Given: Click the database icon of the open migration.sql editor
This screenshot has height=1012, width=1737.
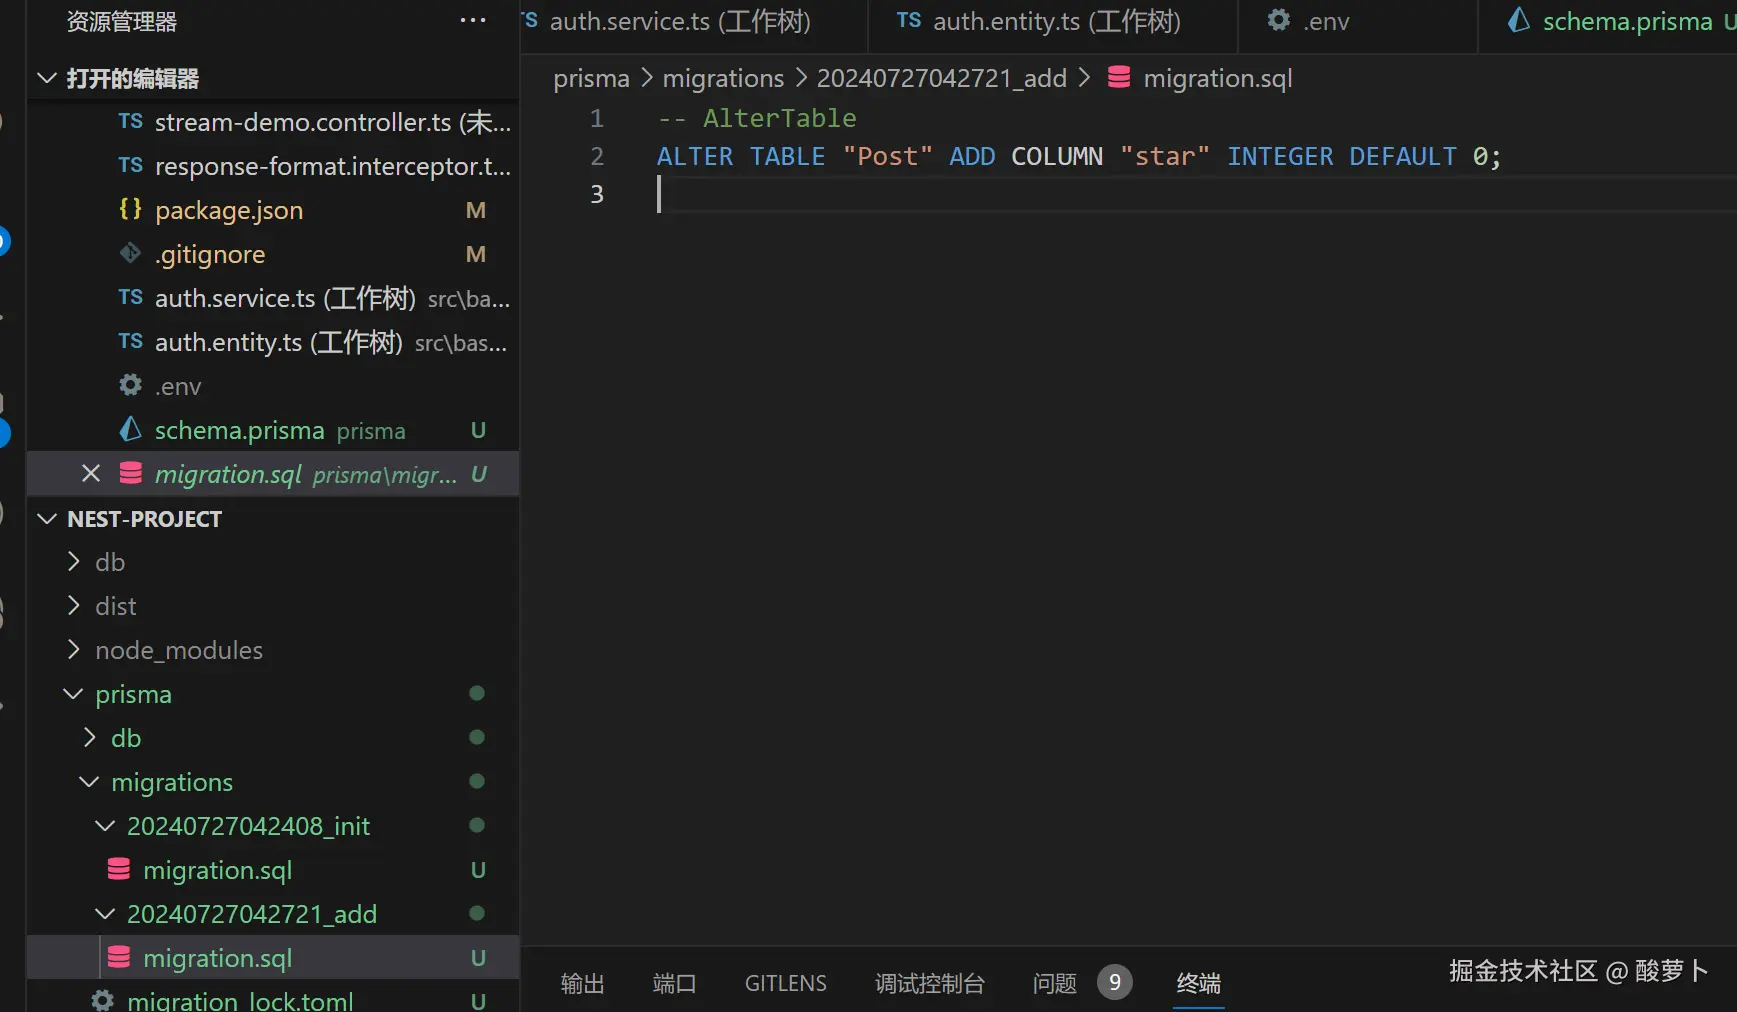Looking at the screenshot, I should (x=130, y=473).
